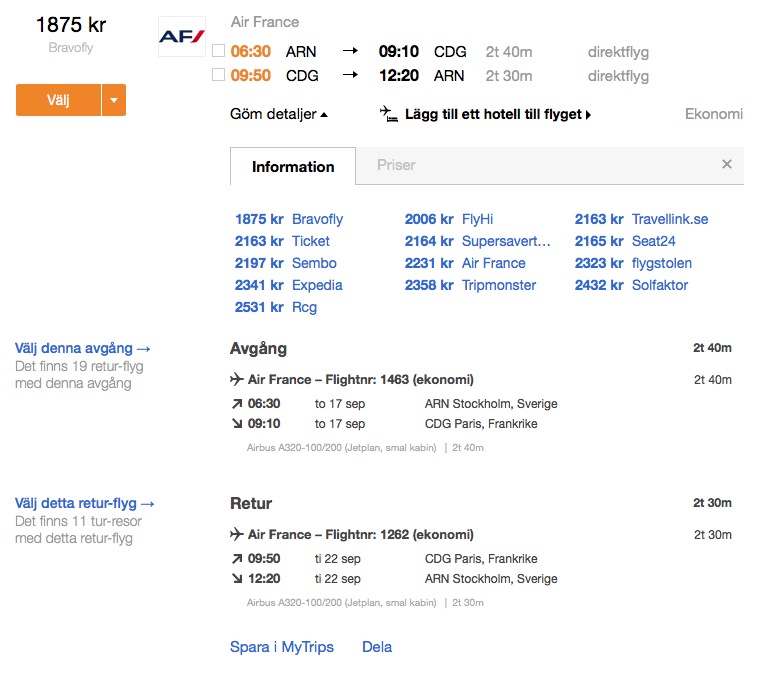The width and height of the screenshot is (759, 677).
Task: Click the hotel bed icon
Action: (x=389, y=114)
